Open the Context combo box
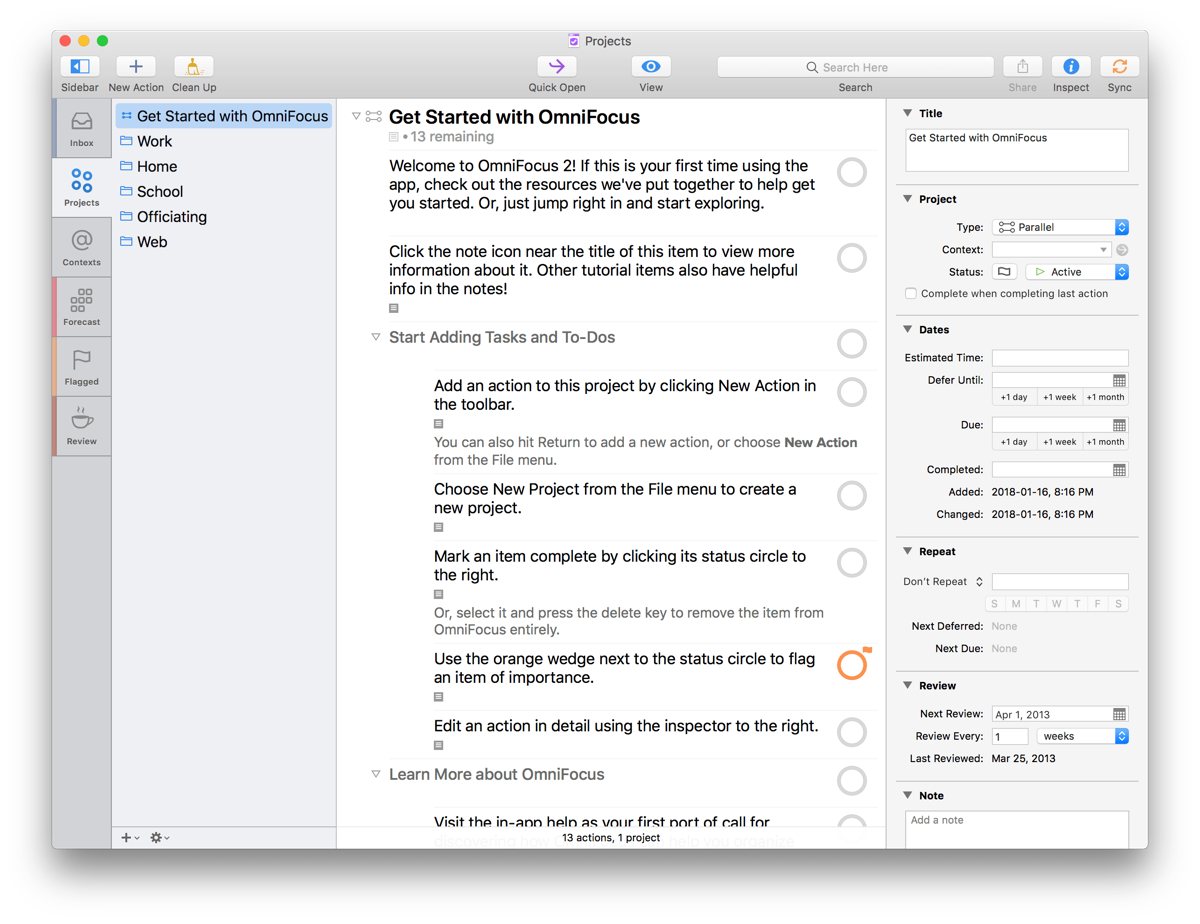1200x924 pixels. coord(1052,250)
